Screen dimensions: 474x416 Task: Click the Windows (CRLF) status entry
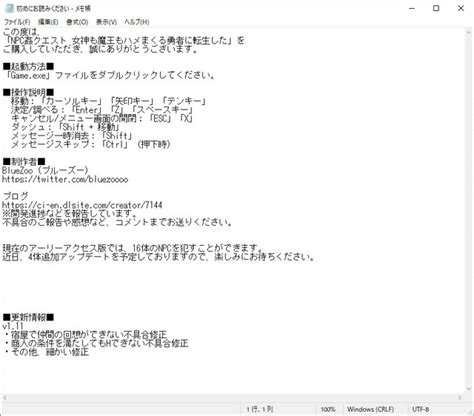click(370, 409)
